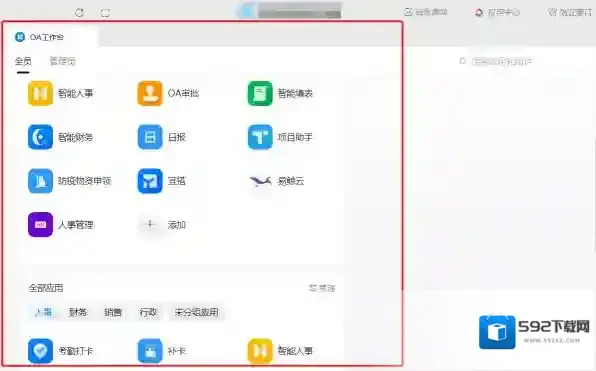596x371 pixels.
Task: Filter all apps by 人事 category
Action: [43, 312]
